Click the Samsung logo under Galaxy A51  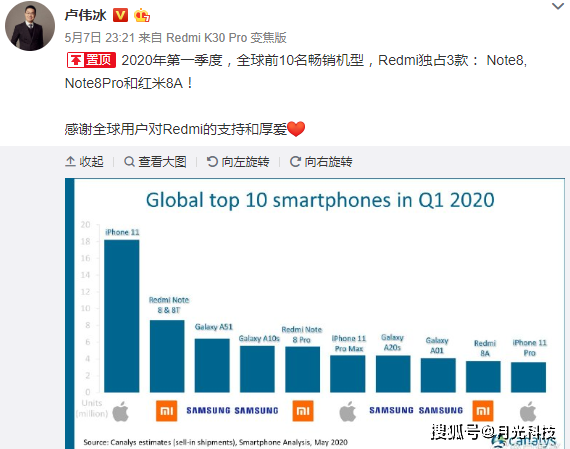[x=208, y=410]
